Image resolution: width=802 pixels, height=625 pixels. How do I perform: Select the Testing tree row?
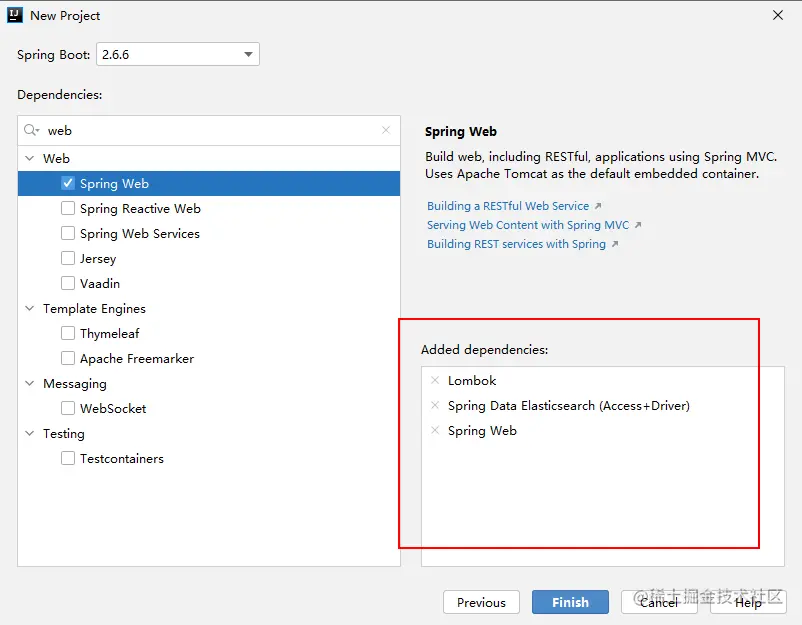click(x=209, y=433)
